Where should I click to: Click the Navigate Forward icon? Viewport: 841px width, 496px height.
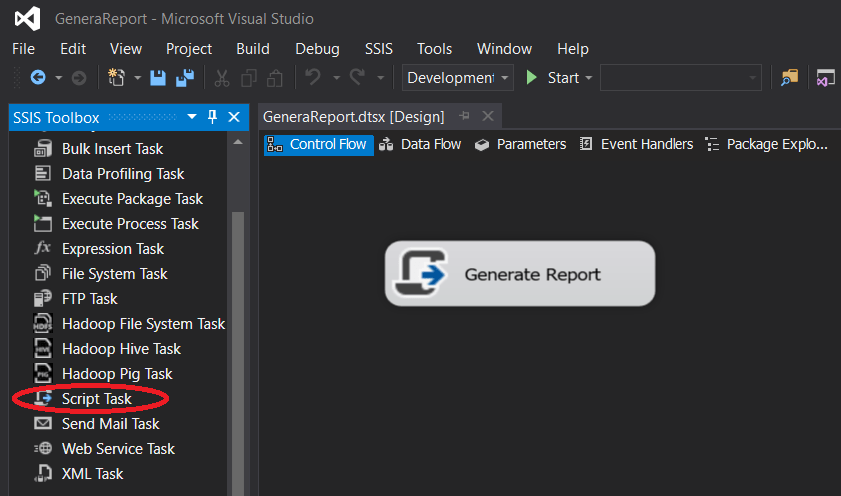(x=79, y=78)
